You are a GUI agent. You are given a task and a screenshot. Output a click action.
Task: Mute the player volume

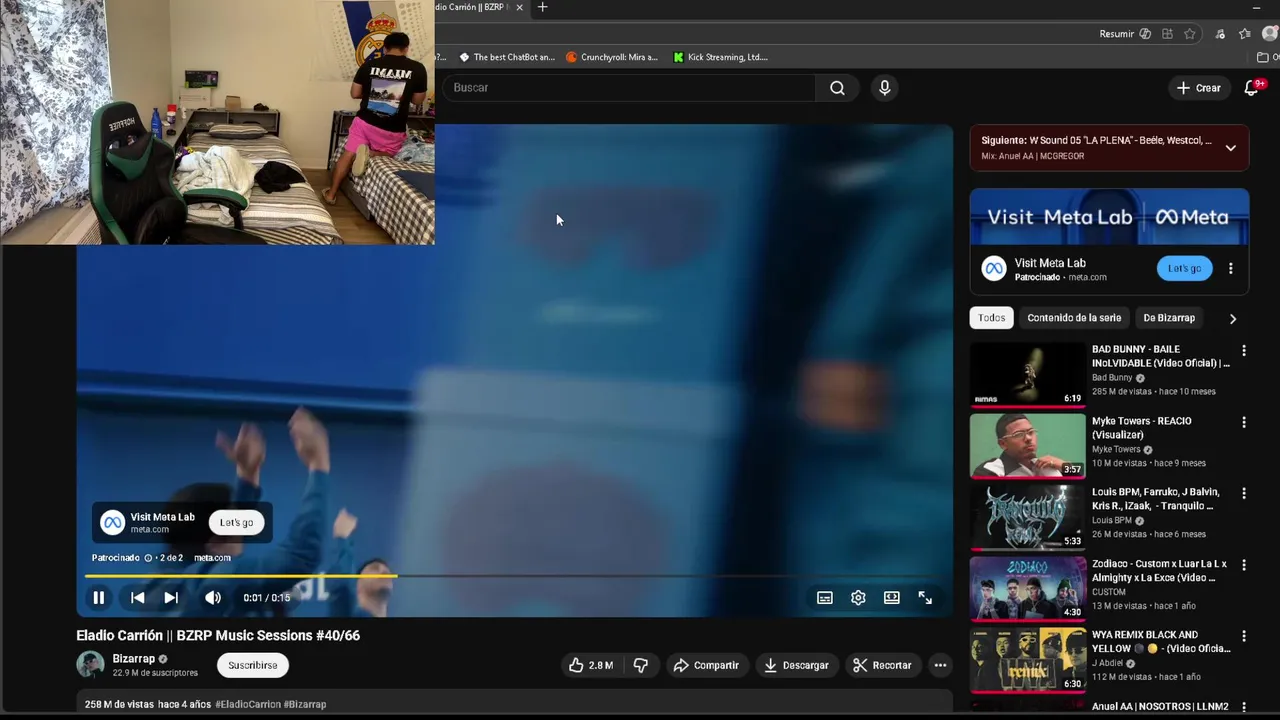click(x=213, y=598)
